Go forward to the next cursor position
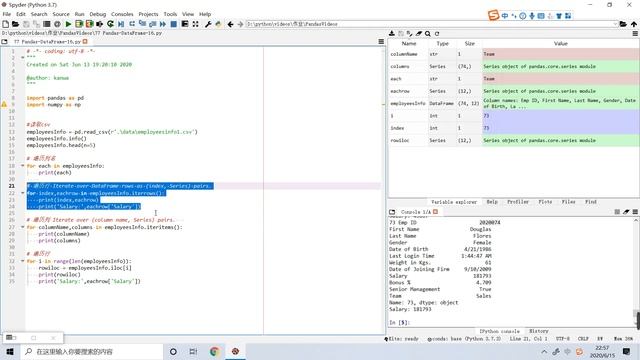Viewport: 640px width, 360px height. point(240,24)
